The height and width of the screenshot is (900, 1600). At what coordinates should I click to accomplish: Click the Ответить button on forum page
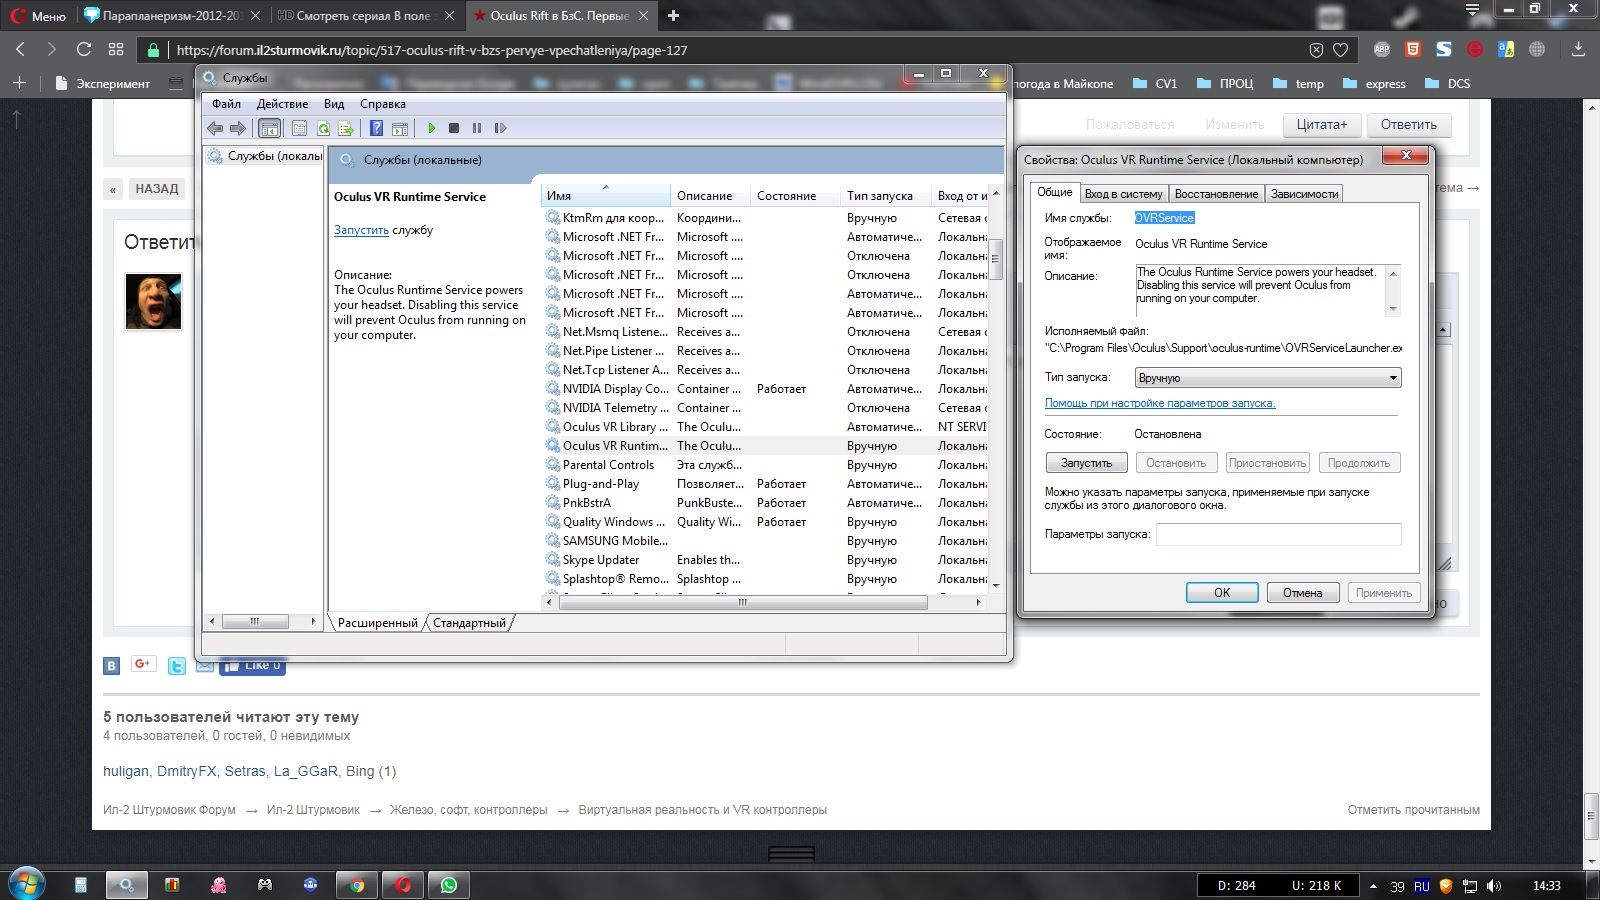(1408, 125)
